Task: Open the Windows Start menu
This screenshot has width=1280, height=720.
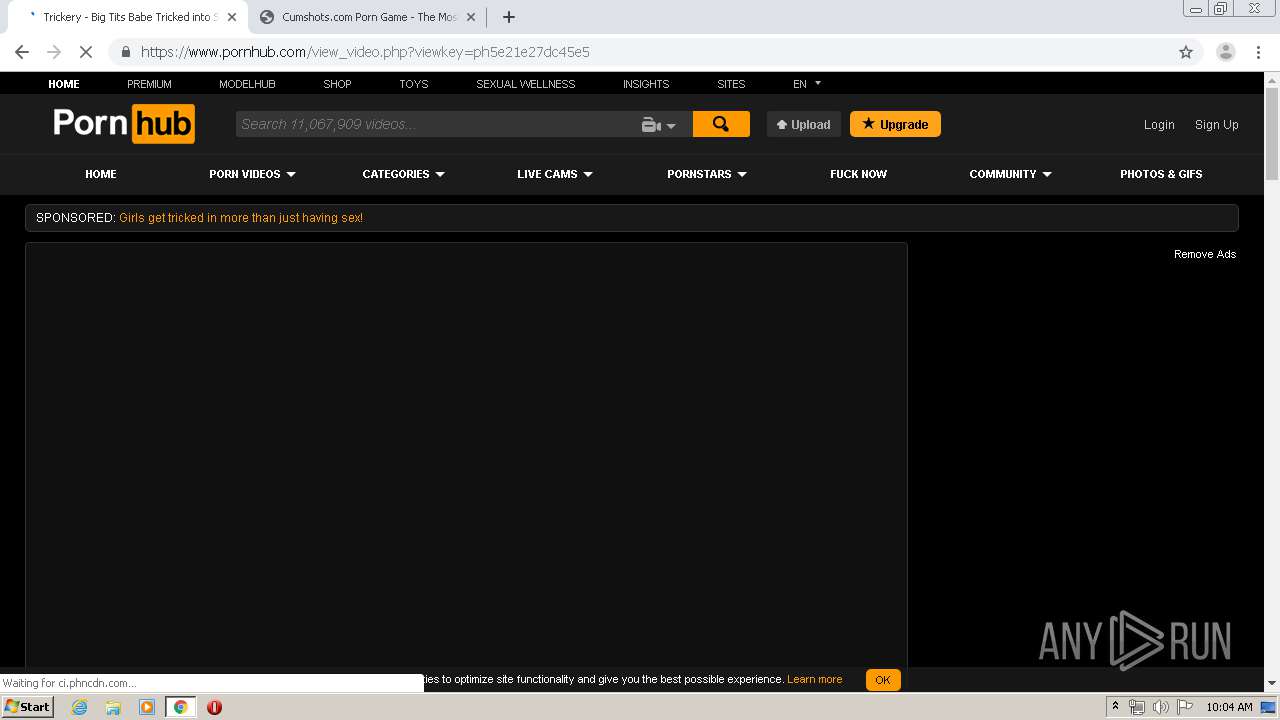Action: (x=27, y=707)
